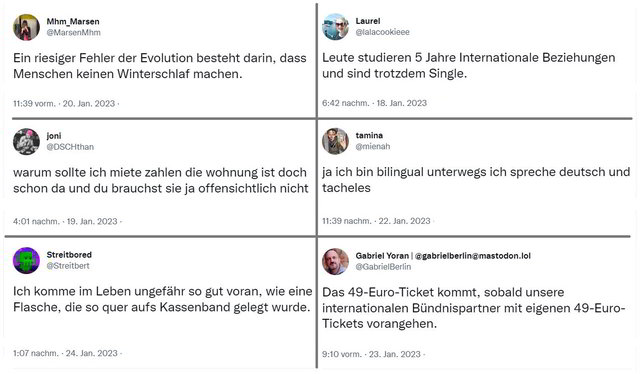
Task: Go to @mienah profile handle
Action: (373, 146)
